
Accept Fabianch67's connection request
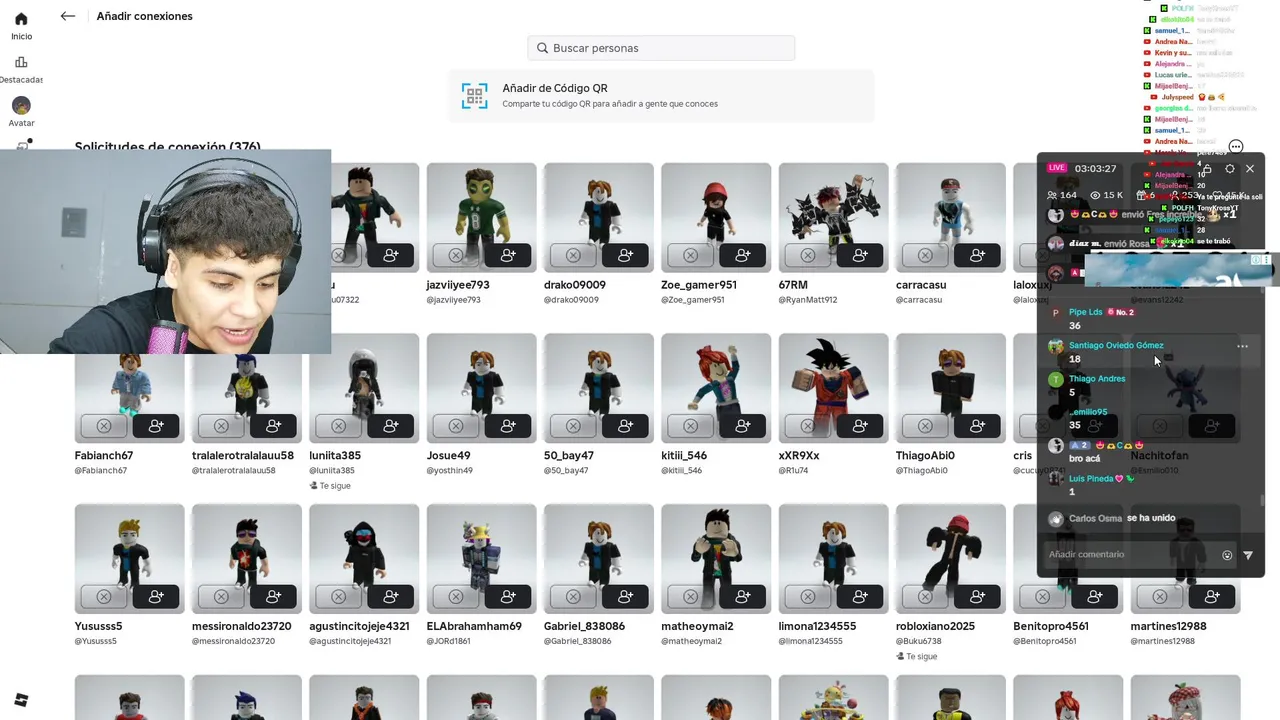156,426
